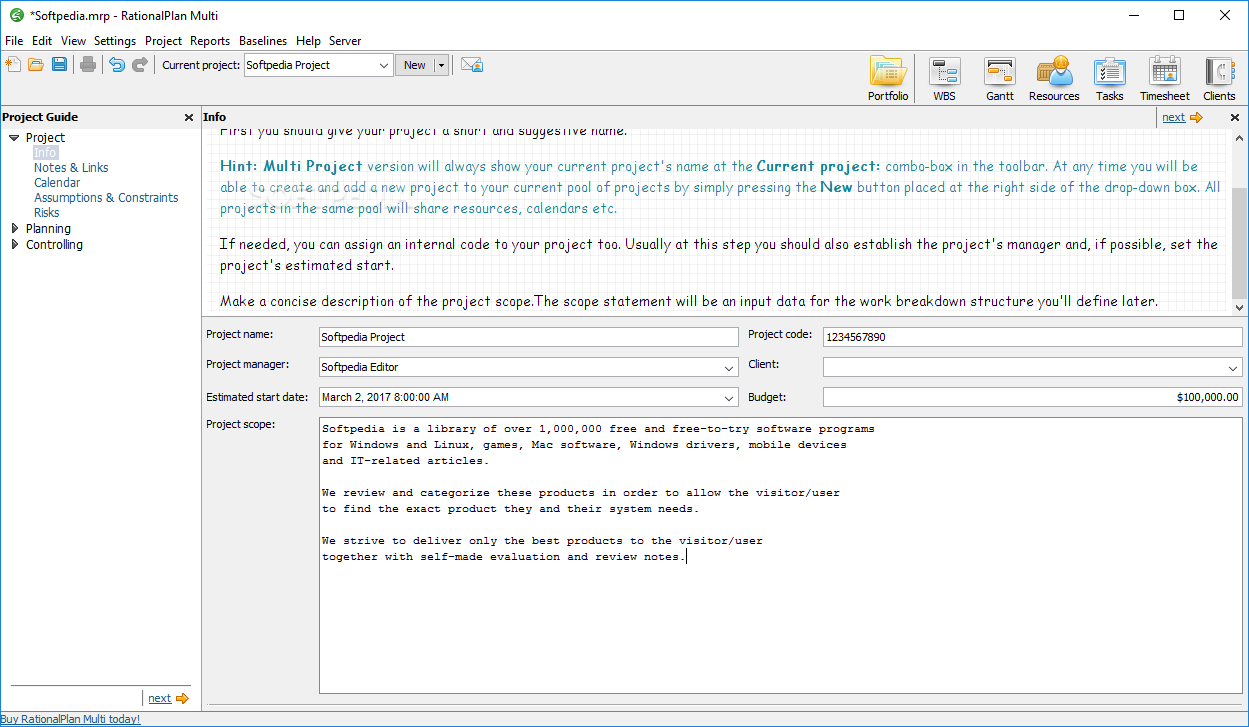Open the Help menu

pyautogui.click(x=308, y=41)
